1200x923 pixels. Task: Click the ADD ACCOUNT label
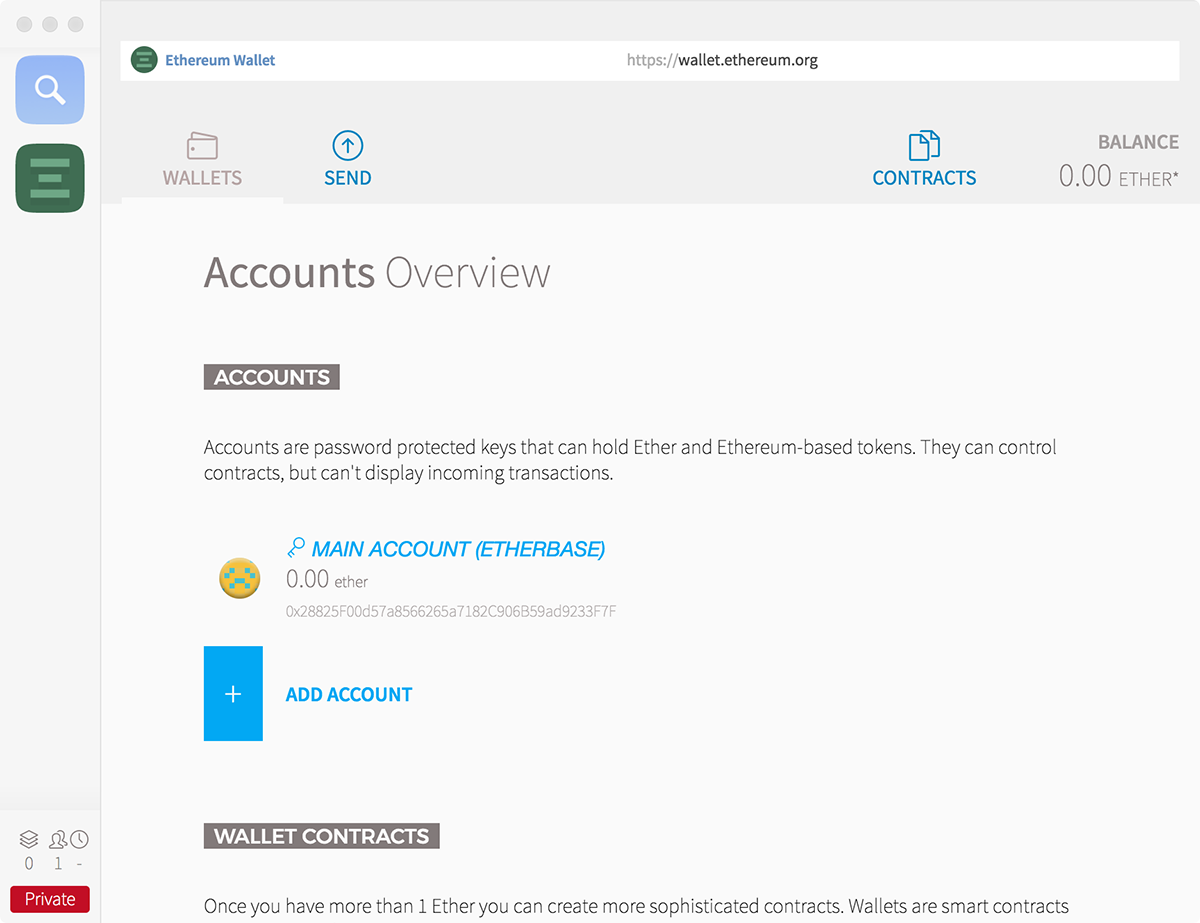point(349,695)
